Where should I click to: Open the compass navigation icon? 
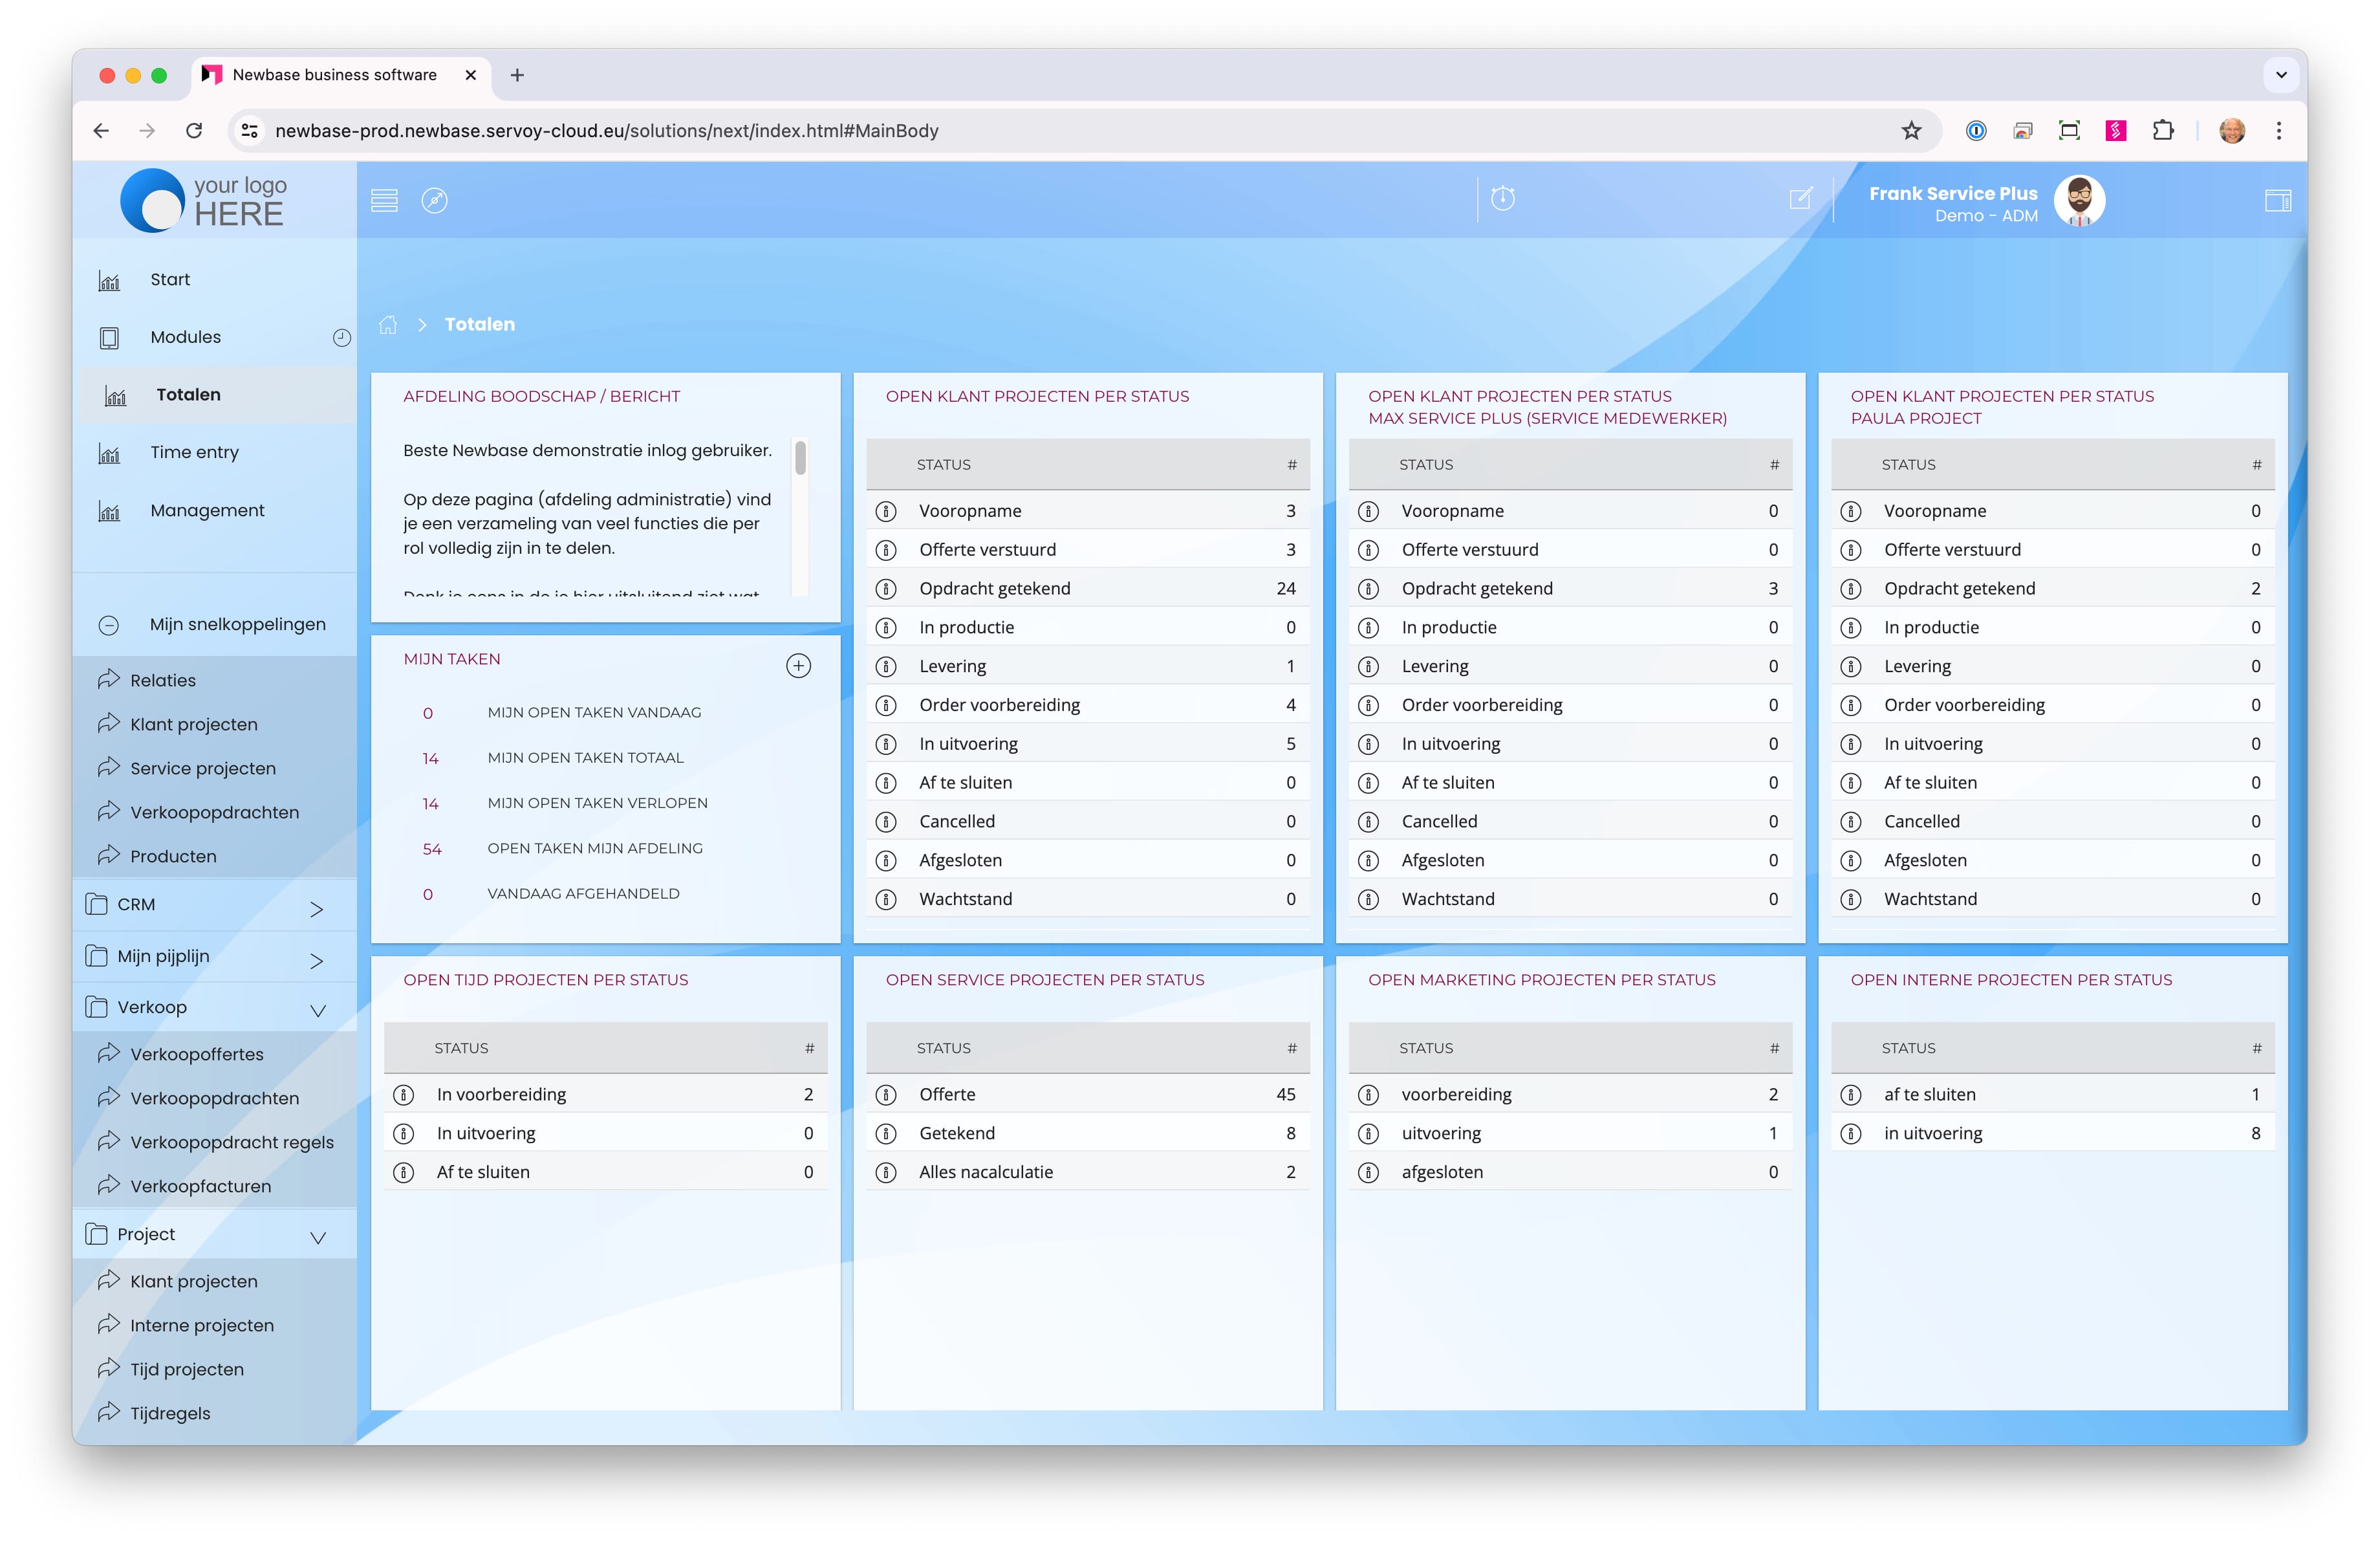pyautogui.click(x=434, y=200)
